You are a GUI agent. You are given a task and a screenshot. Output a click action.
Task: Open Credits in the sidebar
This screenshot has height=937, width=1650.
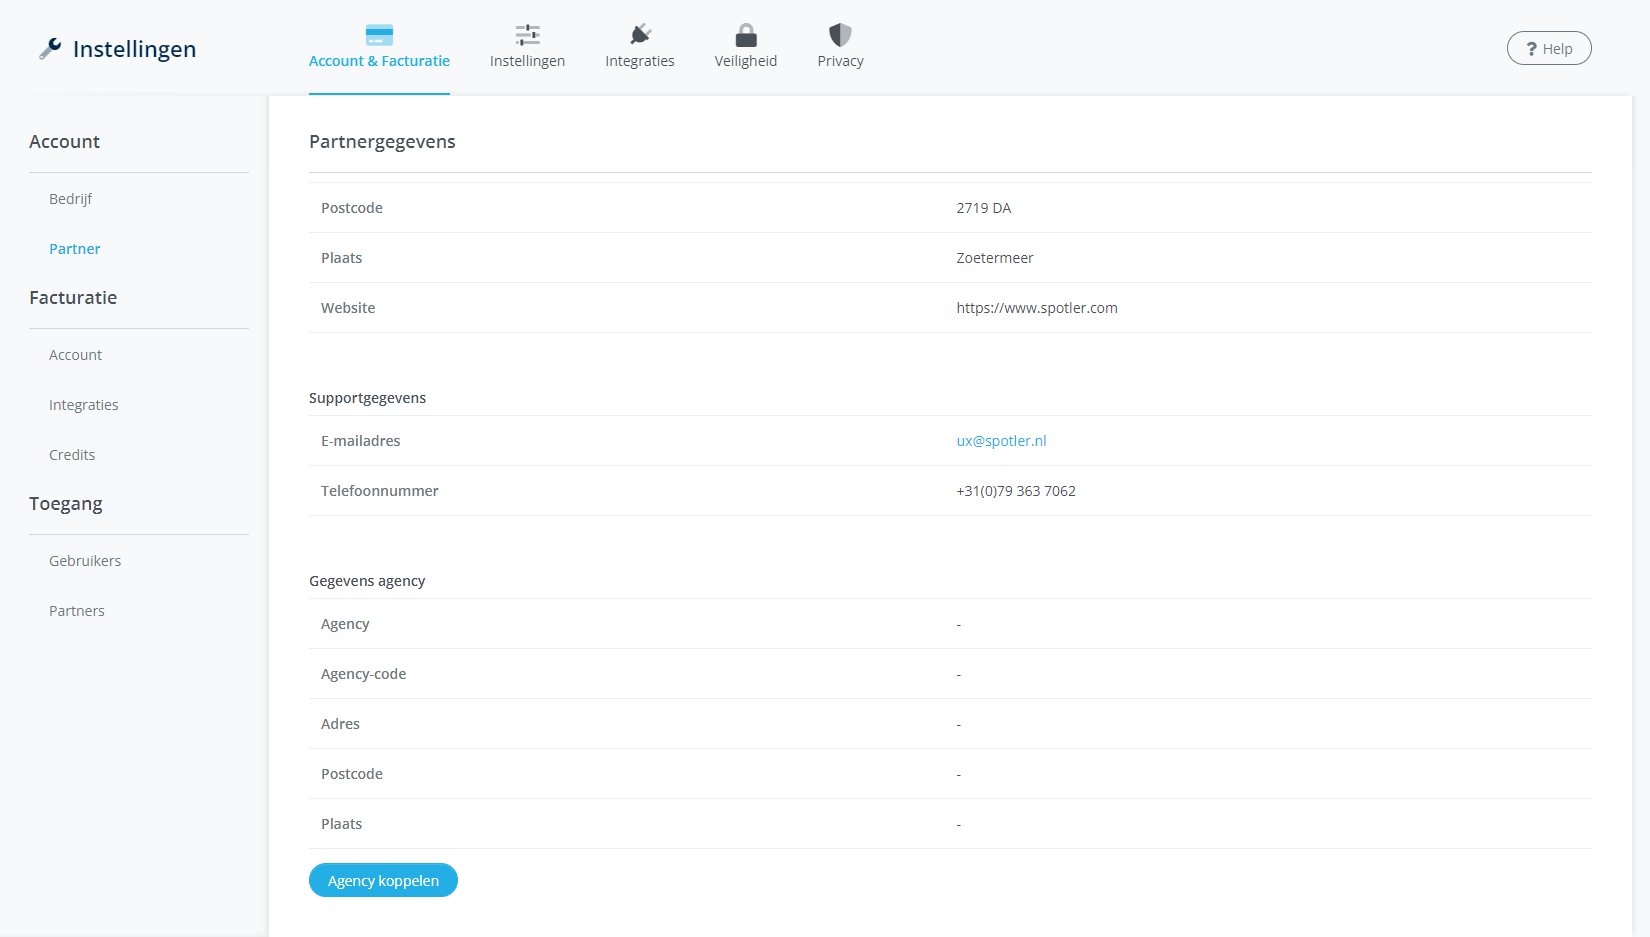pos(72,455)
